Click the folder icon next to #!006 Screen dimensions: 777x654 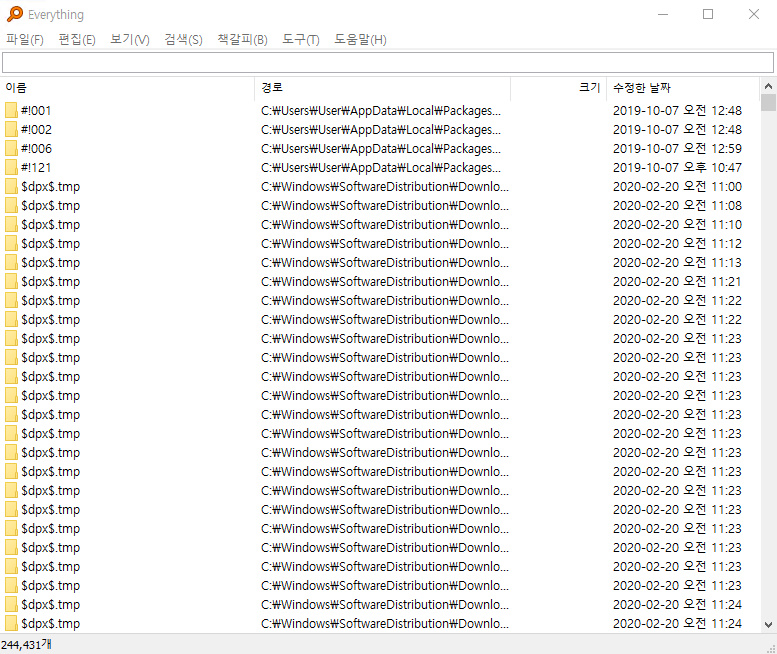11,148
